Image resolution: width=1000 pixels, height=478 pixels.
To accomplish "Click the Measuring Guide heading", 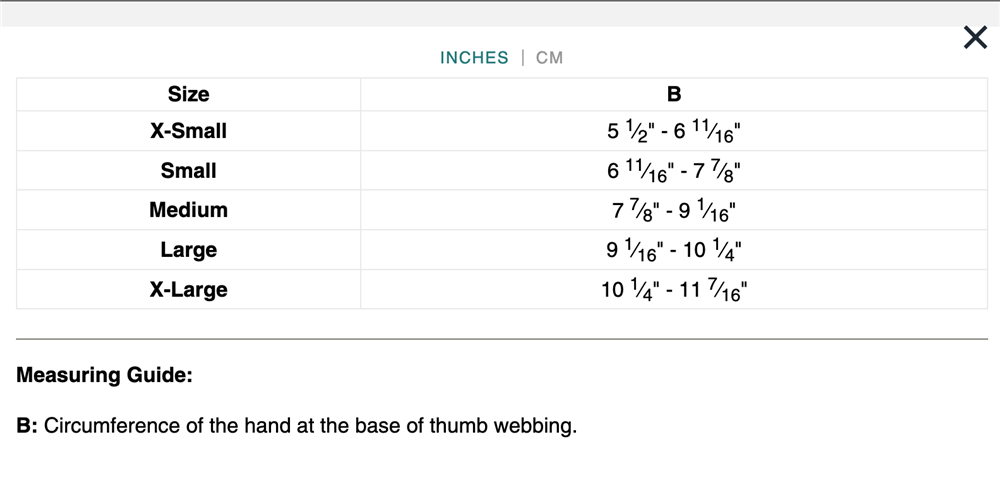I will coord(104,376).
